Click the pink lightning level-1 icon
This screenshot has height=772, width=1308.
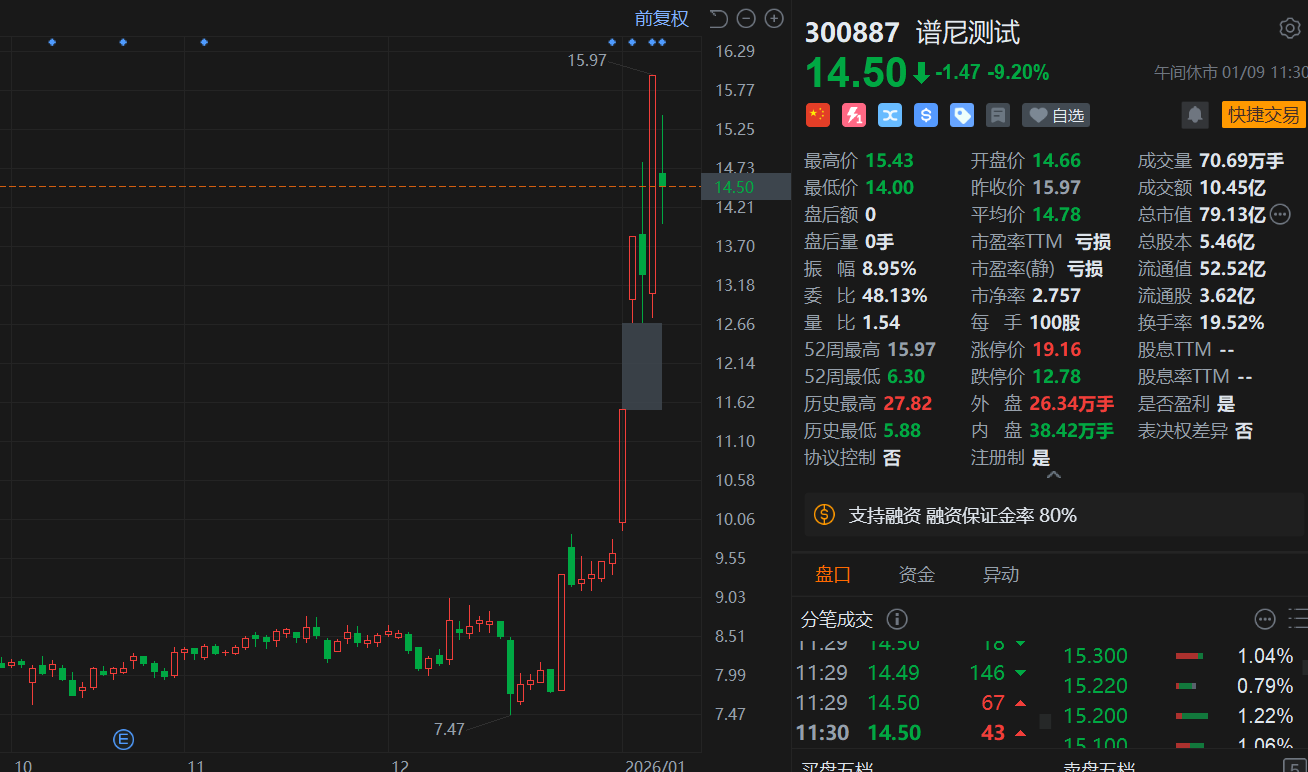(x=854, y=115)
